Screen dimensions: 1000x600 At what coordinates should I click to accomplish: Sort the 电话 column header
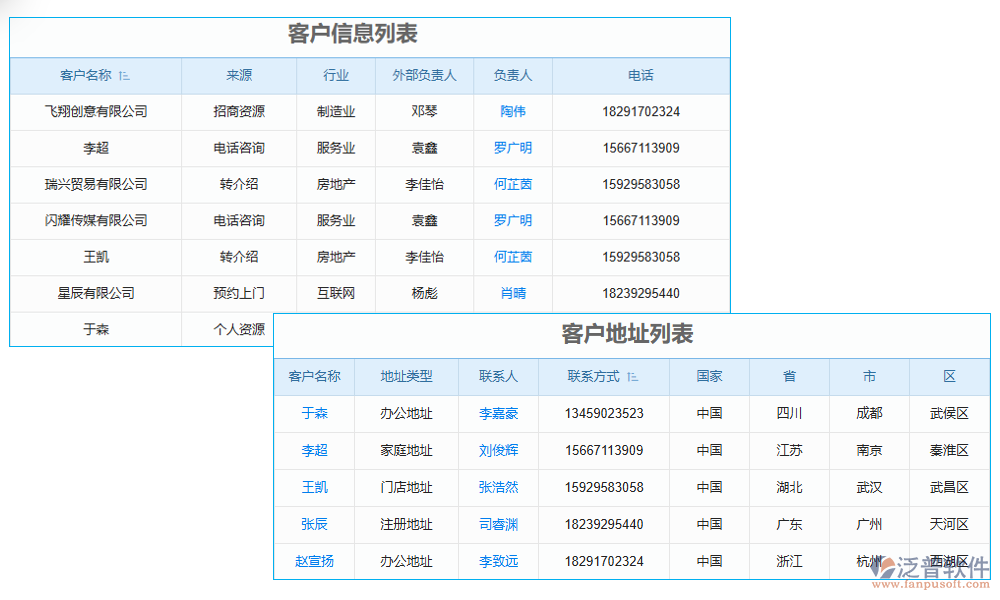[641, 76]
